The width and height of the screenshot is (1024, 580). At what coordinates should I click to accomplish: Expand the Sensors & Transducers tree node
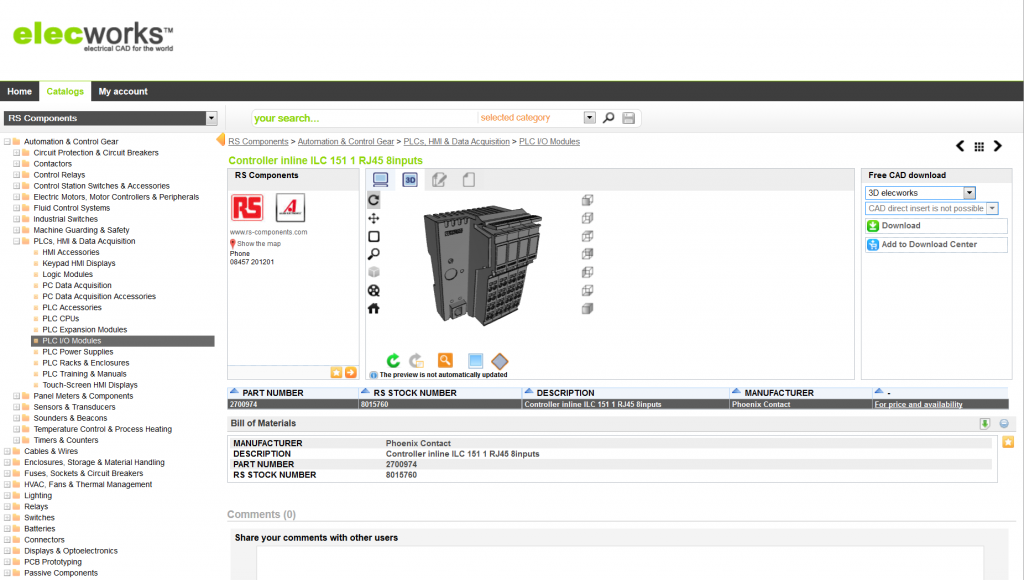16,407
